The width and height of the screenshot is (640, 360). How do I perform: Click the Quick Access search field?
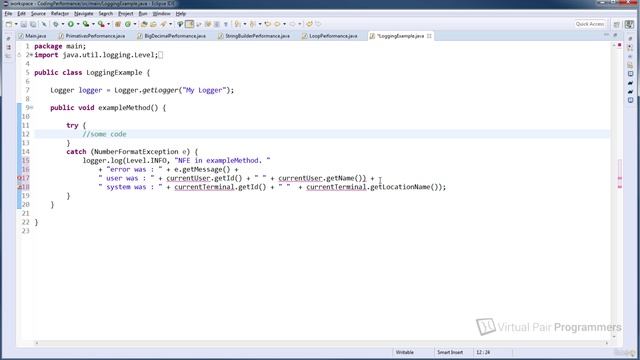point(590,24)
